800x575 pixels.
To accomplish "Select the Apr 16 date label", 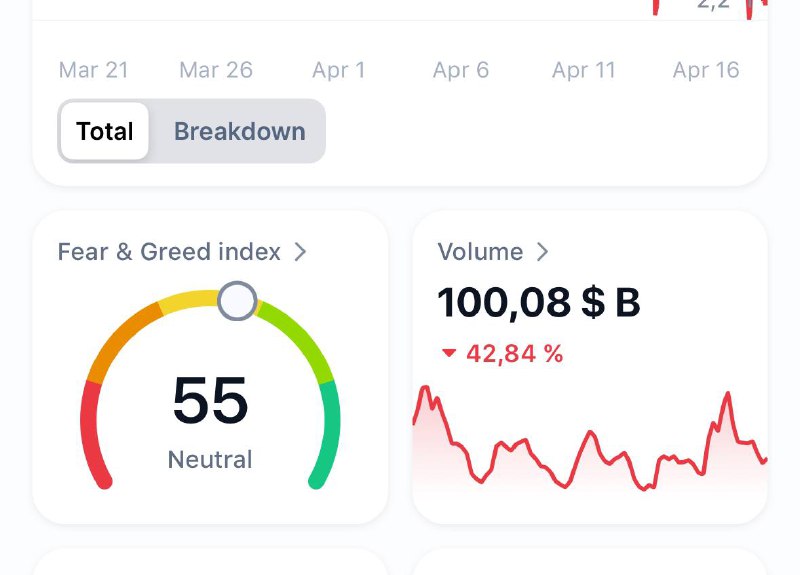I will point(706,70).
